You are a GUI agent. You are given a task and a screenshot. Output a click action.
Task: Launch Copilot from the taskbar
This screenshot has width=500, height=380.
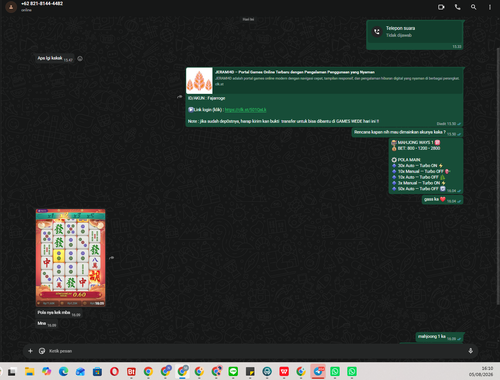point(46,371)
